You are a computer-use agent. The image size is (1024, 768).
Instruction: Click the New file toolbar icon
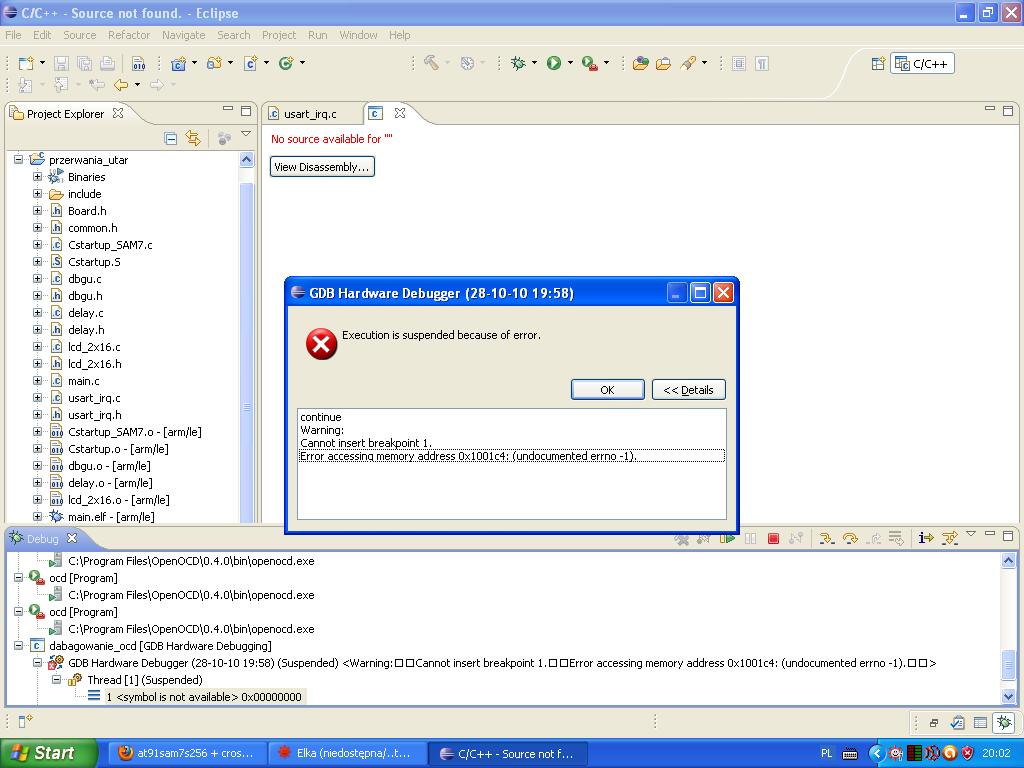[x=26, y=63]
